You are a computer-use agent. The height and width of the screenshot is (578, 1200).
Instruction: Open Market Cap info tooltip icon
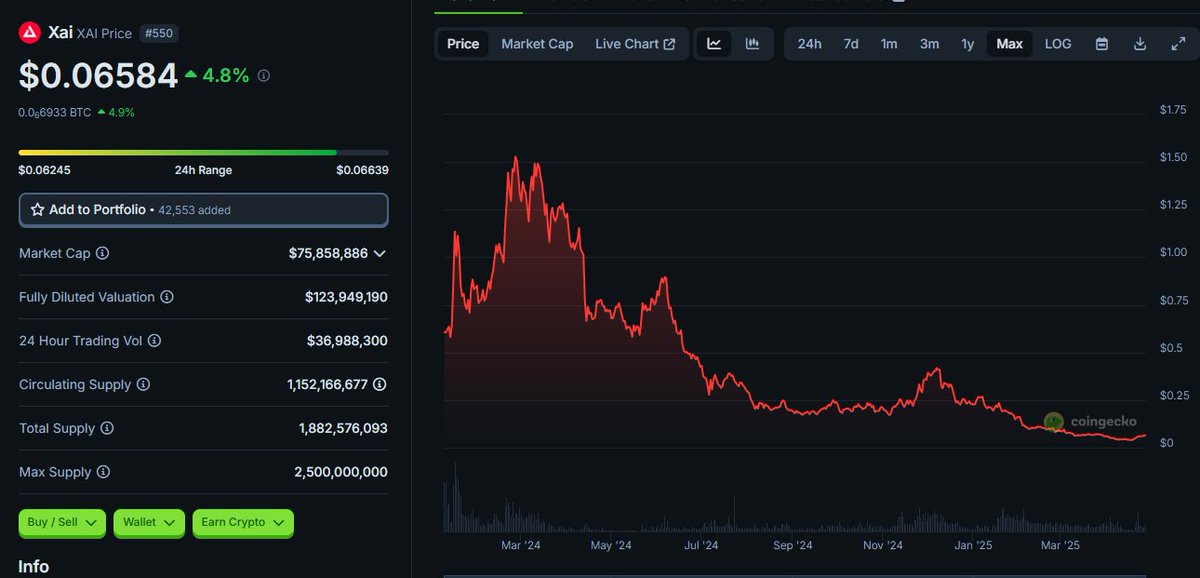102,254
